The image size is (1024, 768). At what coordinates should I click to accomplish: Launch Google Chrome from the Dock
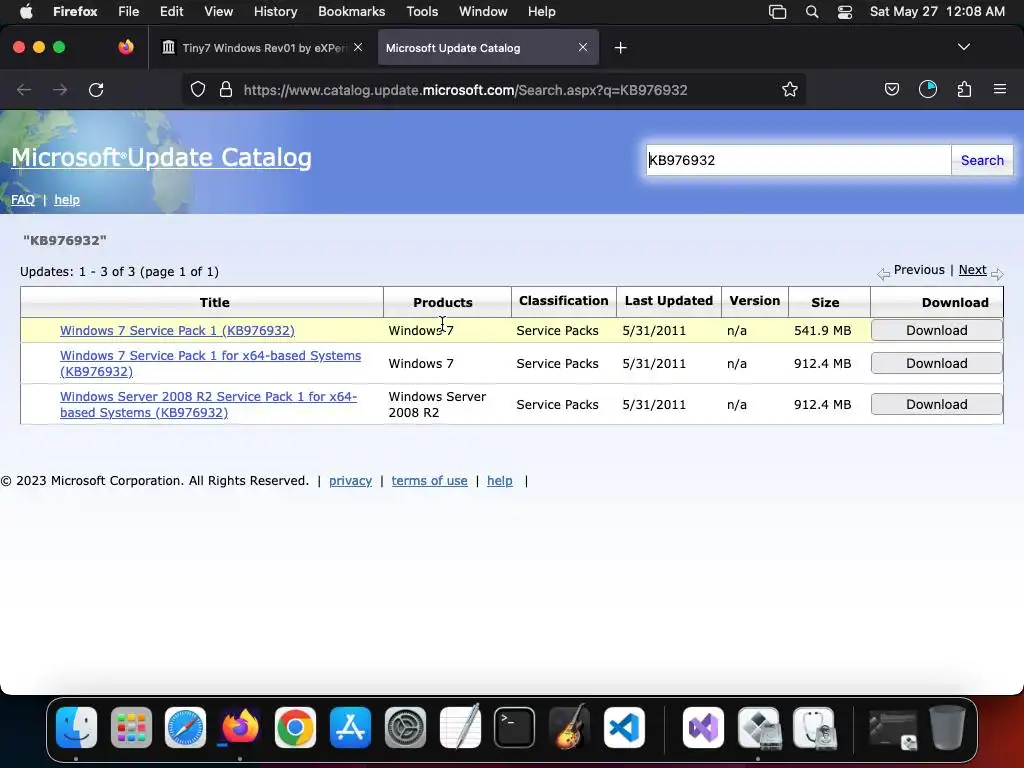[x=295, y=727]
